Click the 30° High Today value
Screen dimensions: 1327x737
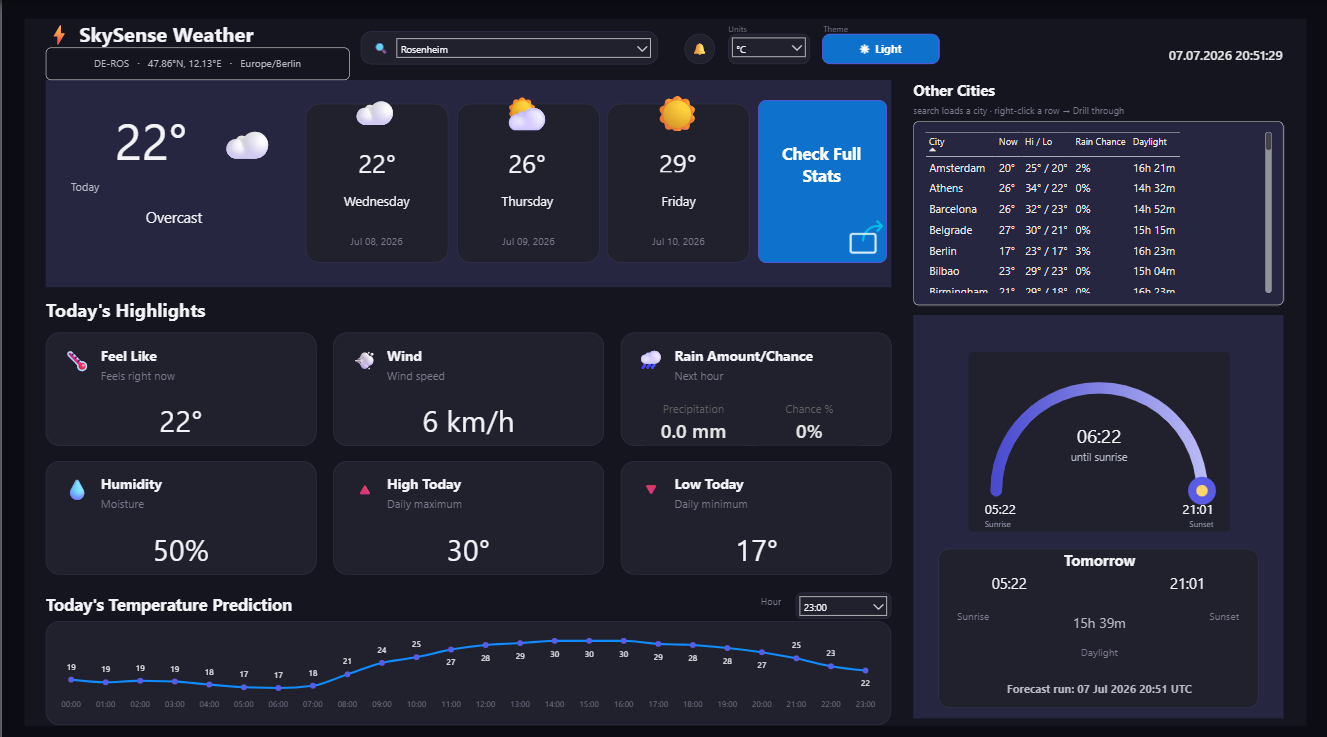coord(468,551)
